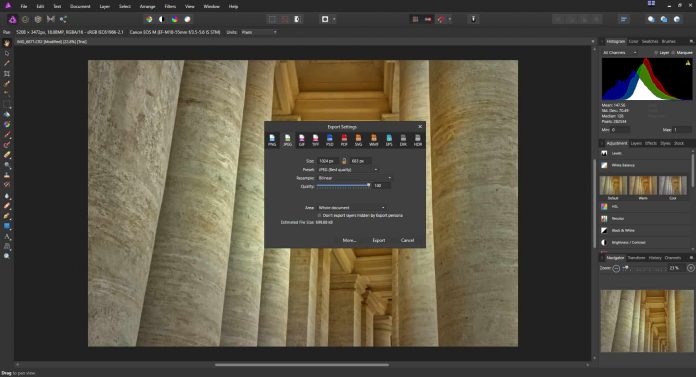Viewport: 696px width, 377px height.
Task: Open the Units dropdown in the context bar
Action: (259, 32)
